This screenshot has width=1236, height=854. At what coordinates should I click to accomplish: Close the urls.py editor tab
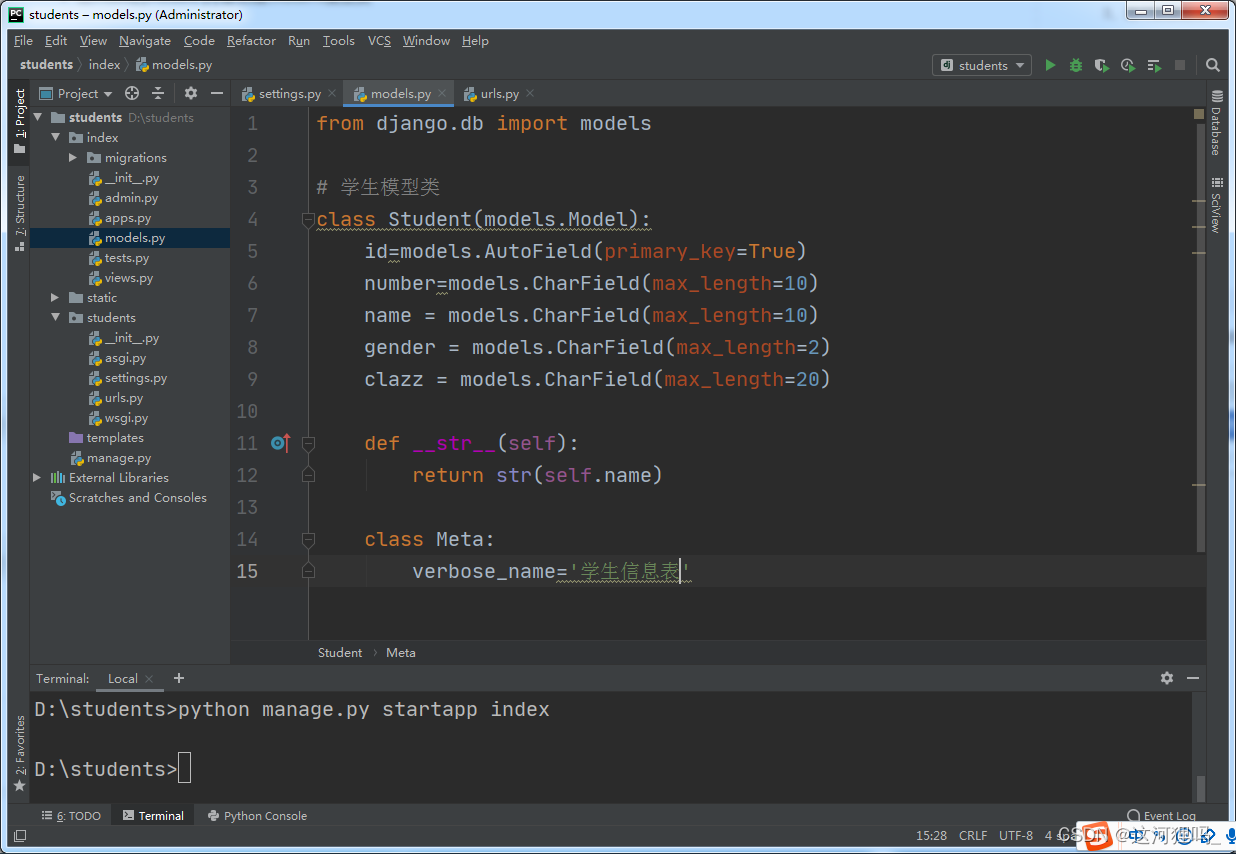pyautogui.click(x=530, y=93)
